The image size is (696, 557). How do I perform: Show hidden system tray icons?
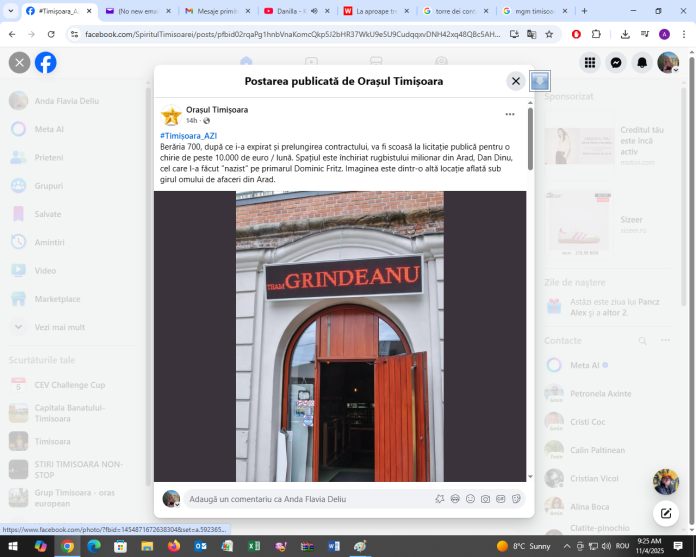[x=567, y=546]
